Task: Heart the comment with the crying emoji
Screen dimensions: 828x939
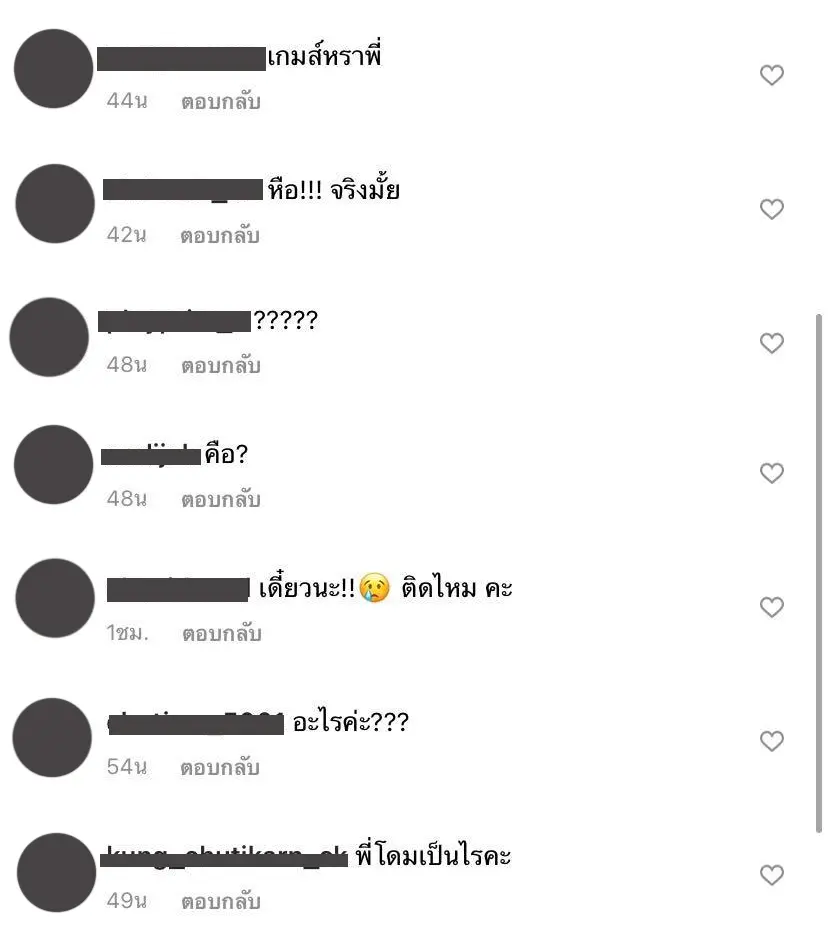Action: pos(771,607)
